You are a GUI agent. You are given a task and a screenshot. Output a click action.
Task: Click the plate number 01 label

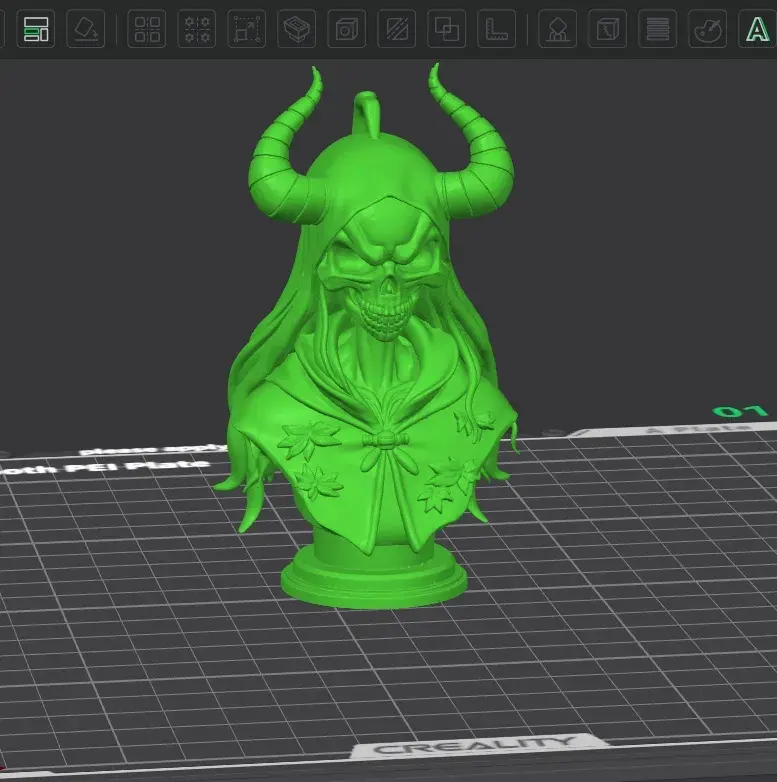click(x=740, y=411)
